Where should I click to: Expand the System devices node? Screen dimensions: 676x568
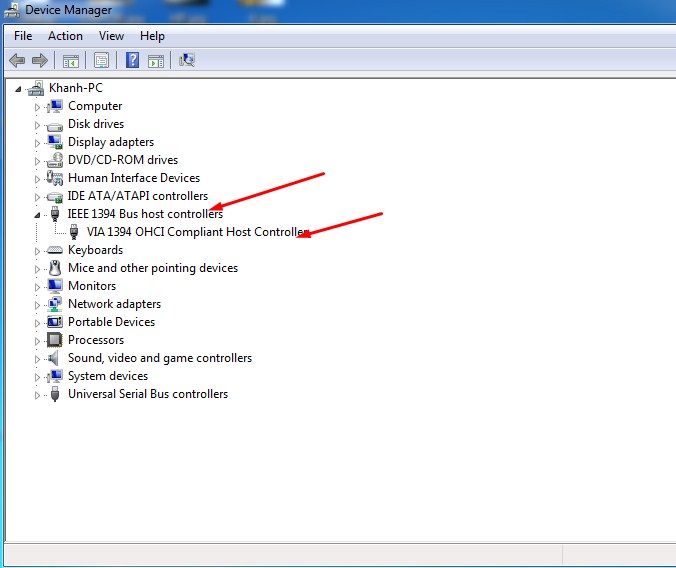38,377
